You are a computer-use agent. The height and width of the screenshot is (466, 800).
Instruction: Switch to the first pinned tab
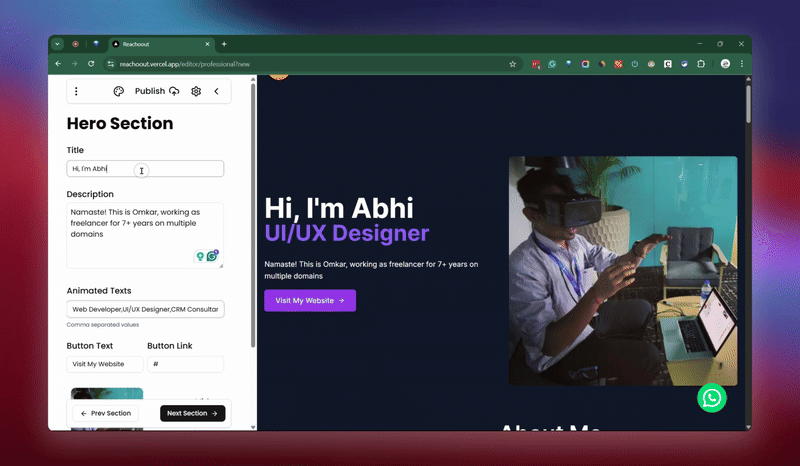[76, 44]
